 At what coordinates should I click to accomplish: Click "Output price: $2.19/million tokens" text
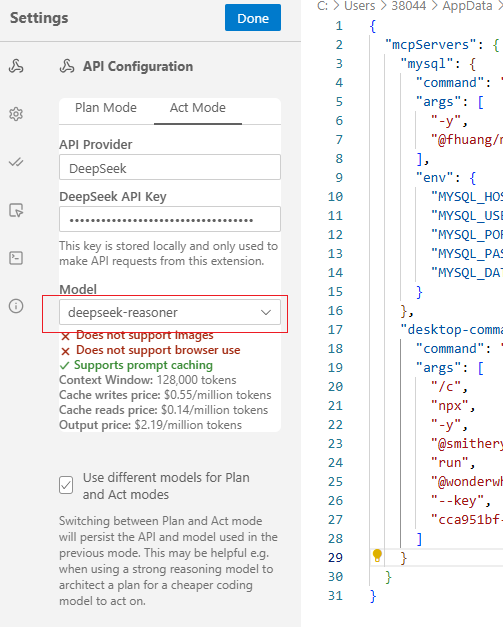point(150,425)
